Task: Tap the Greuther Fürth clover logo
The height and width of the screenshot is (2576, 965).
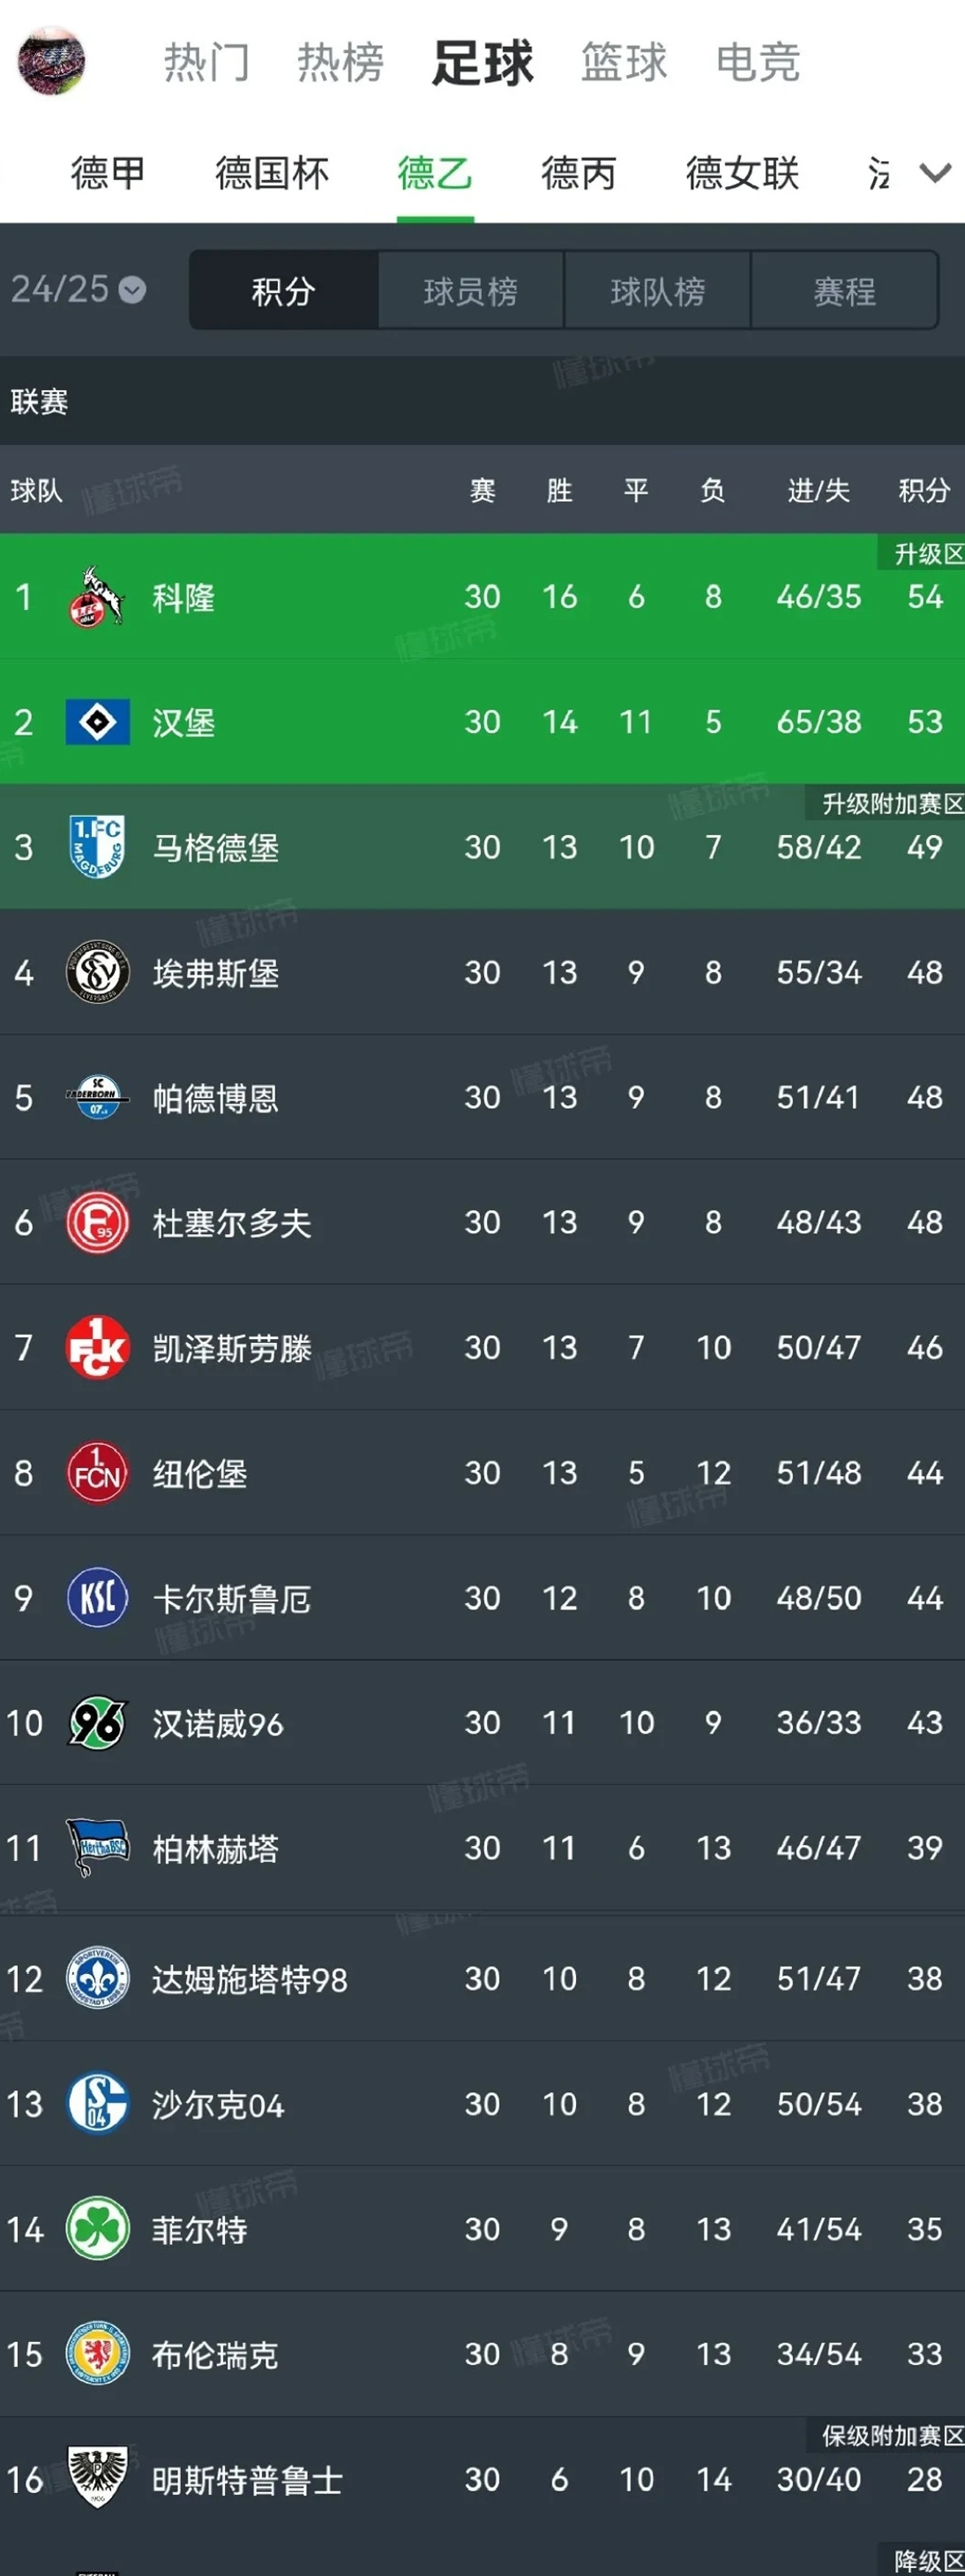Action: 97,2228
